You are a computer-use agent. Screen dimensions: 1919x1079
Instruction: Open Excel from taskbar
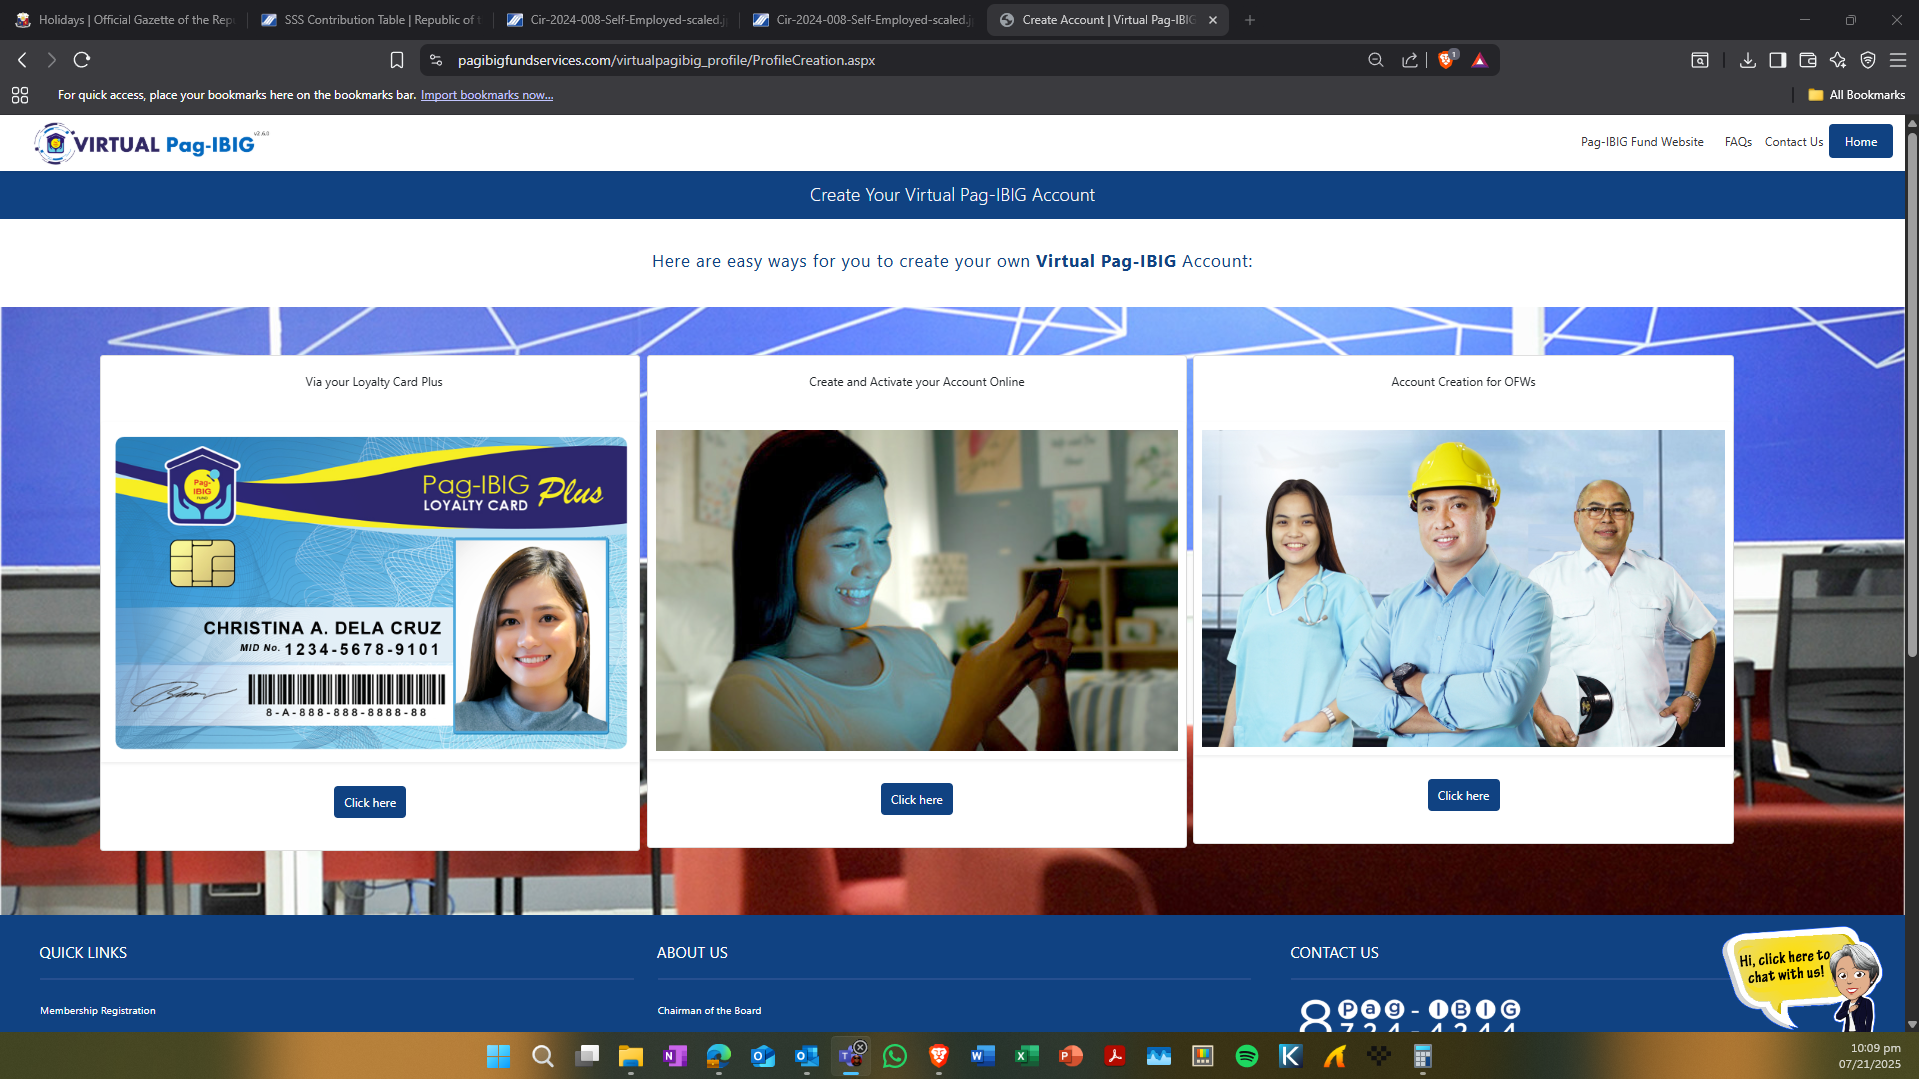pyautogui.click(x=1027, y=1056)
